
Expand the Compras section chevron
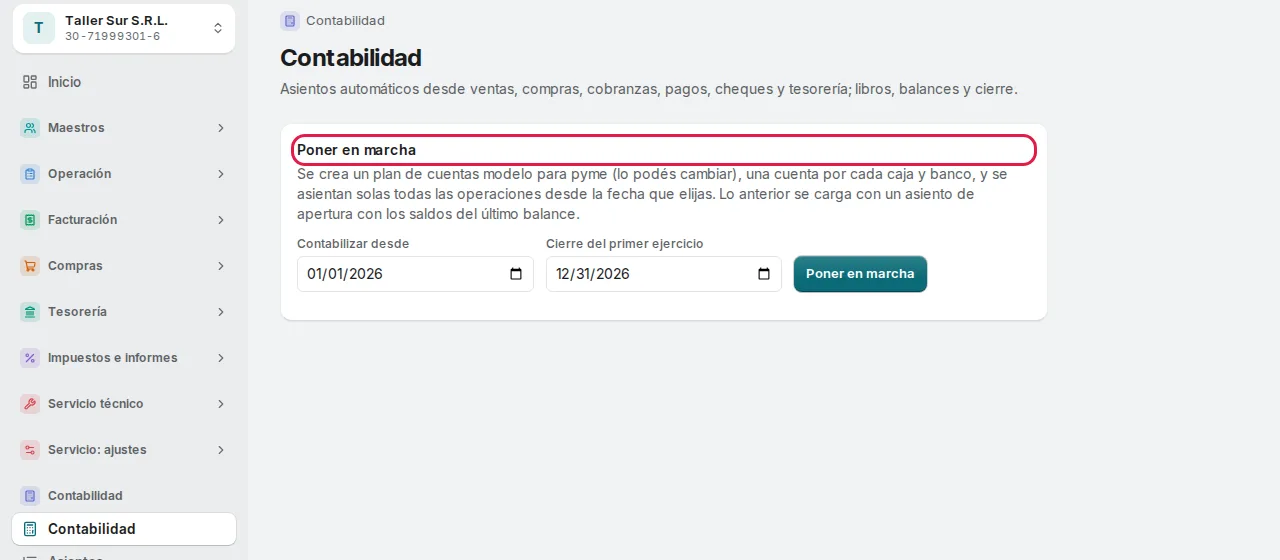click(221, 266)
